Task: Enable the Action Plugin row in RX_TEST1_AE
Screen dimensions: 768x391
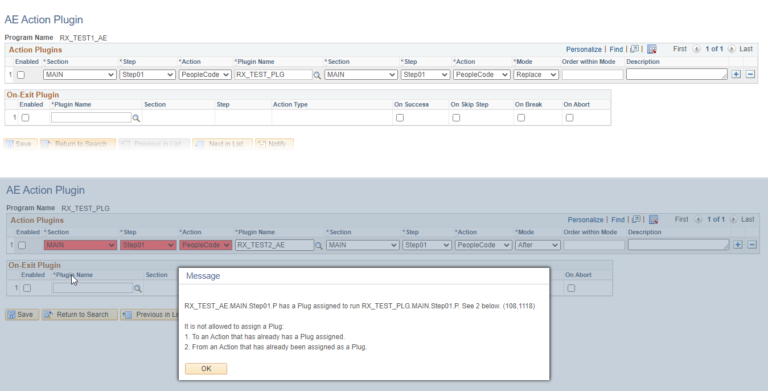Action: (x=21, y=75)
